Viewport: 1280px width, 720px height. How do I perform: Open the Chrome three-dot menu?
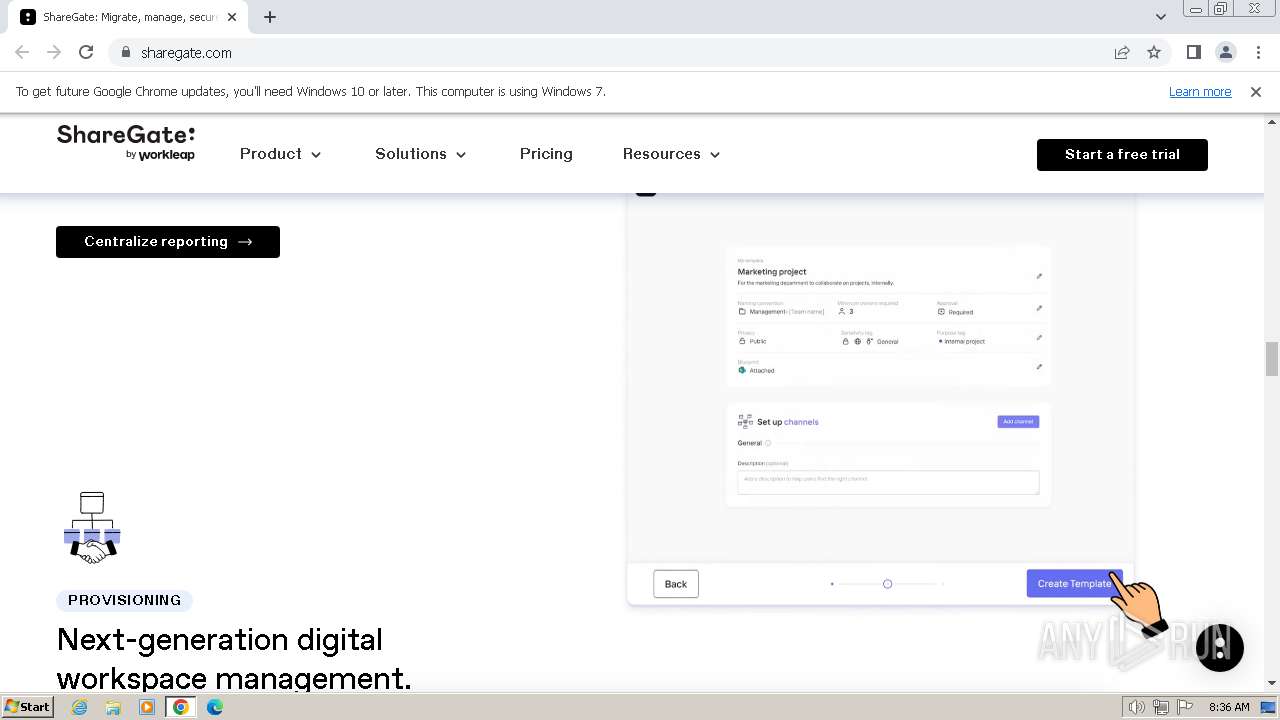(1258, 52)
